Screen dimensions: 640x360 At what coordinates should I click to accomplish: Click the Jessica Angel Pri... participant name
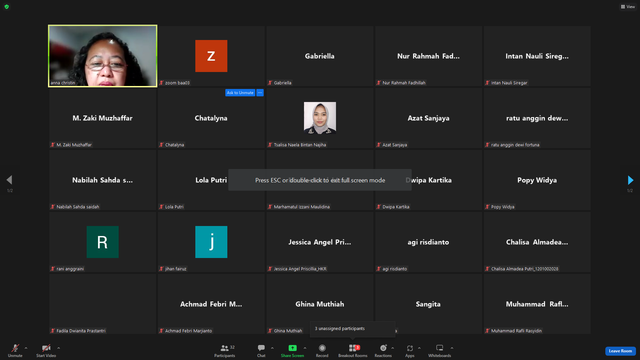[320, 242]
